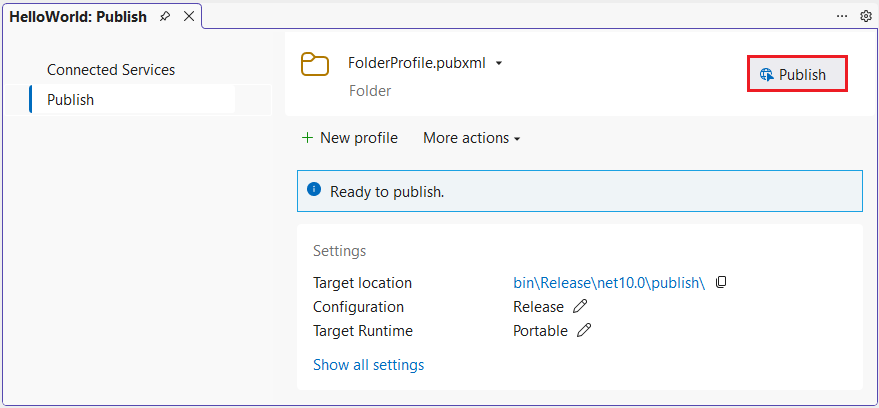The image size is (879, 408).
Task: Expand the FolderProfile.pubxml profile dropdown
Action: 498,63
